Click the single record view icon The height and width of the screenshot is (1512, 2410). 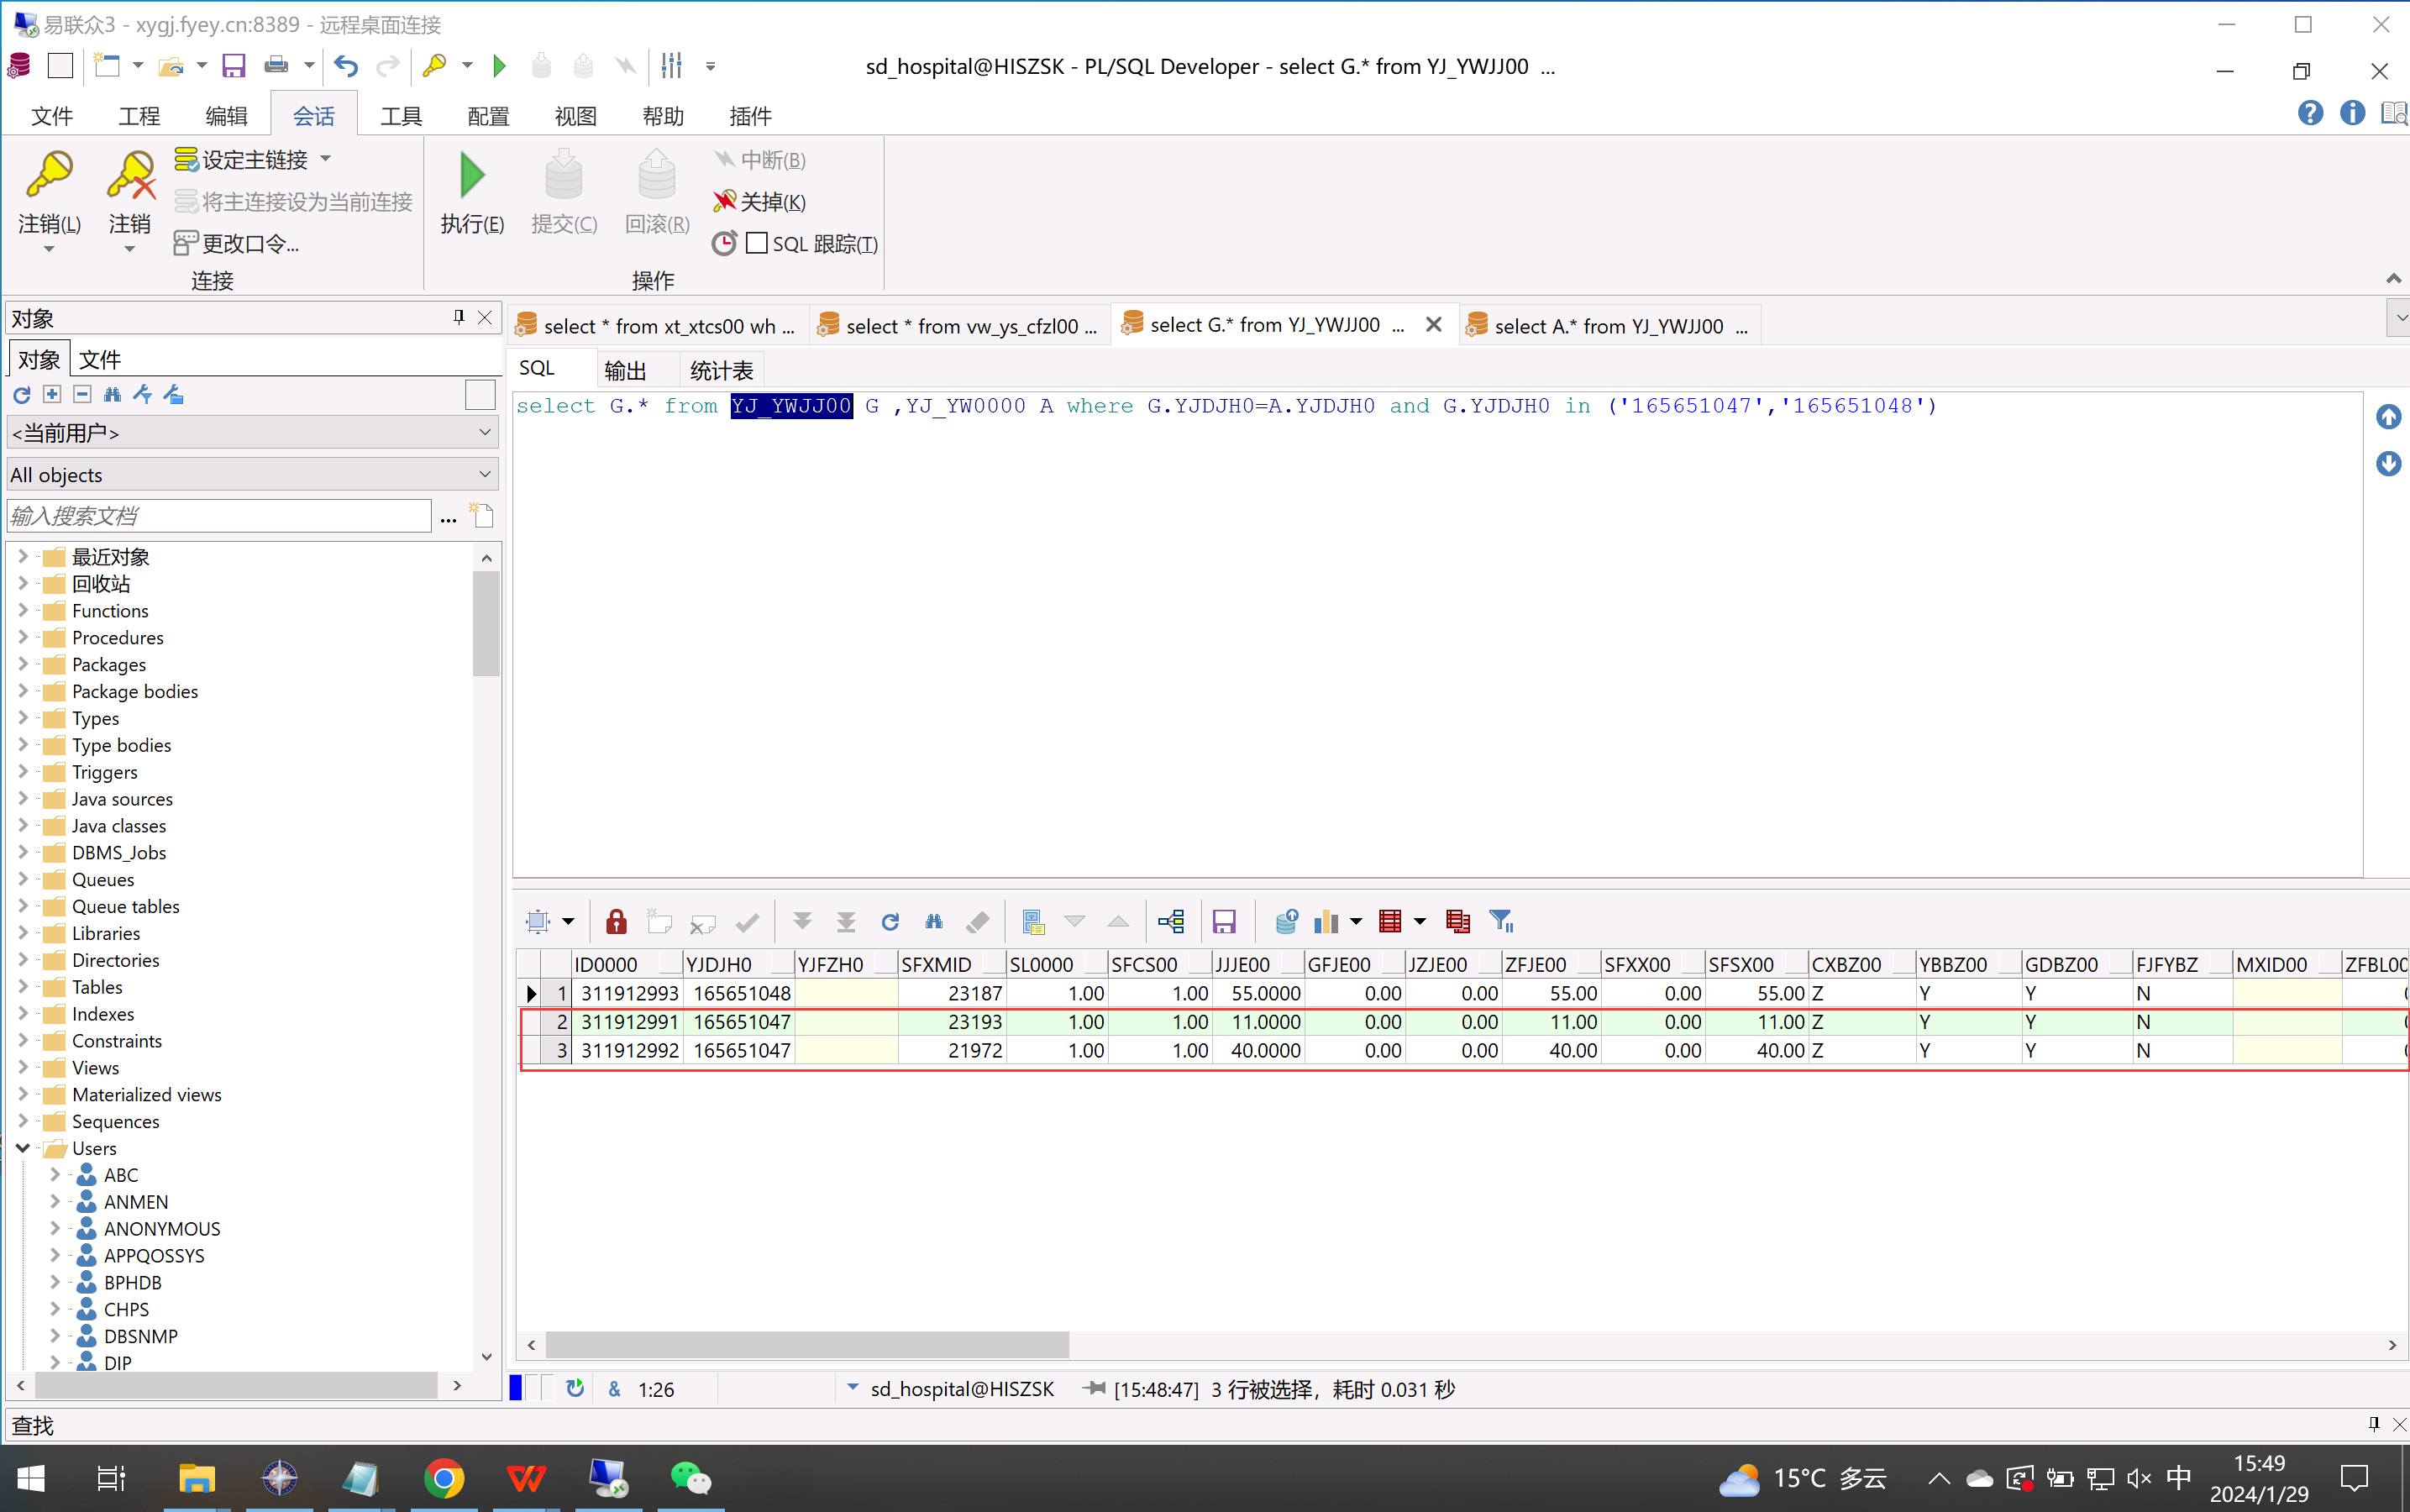point(1033,921)
